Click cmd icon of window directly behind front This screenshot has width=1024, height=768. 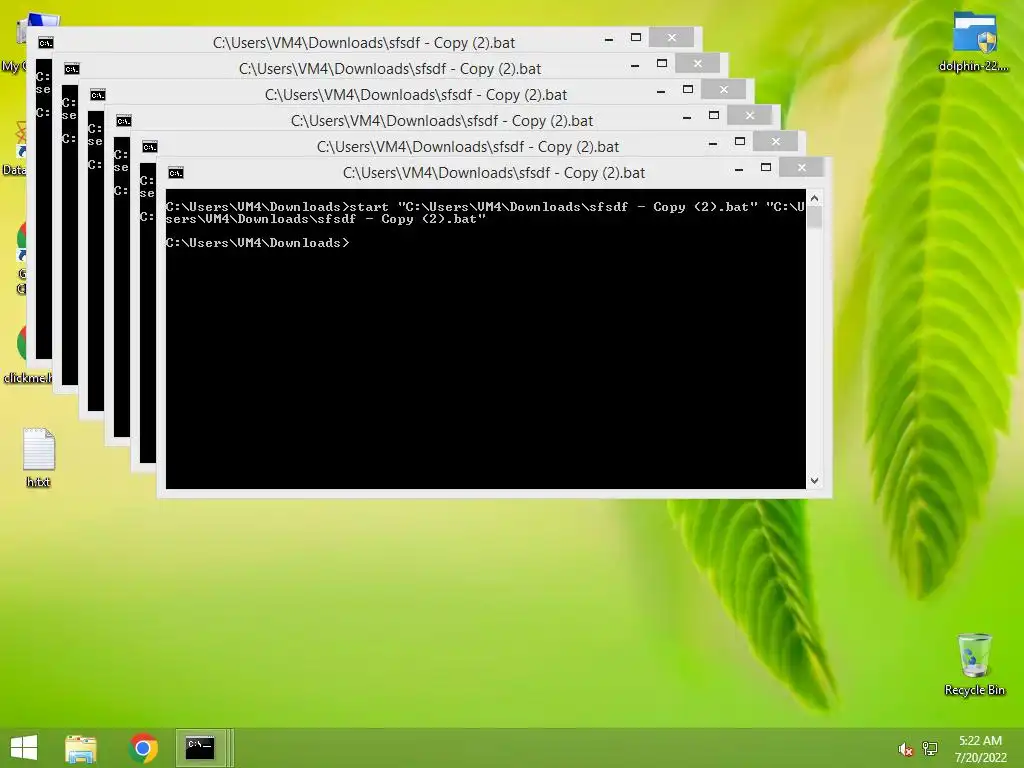[150, 148]
